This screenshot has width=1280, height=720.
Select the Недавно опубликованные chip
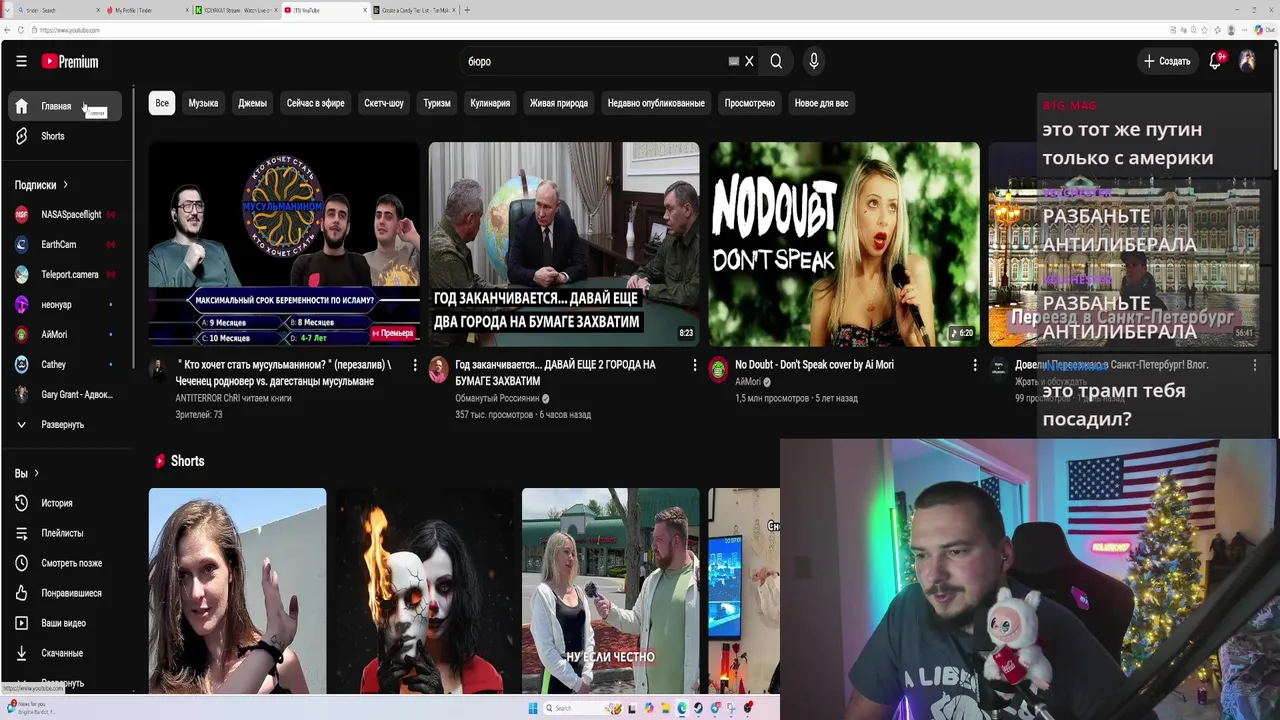[656, 103]
